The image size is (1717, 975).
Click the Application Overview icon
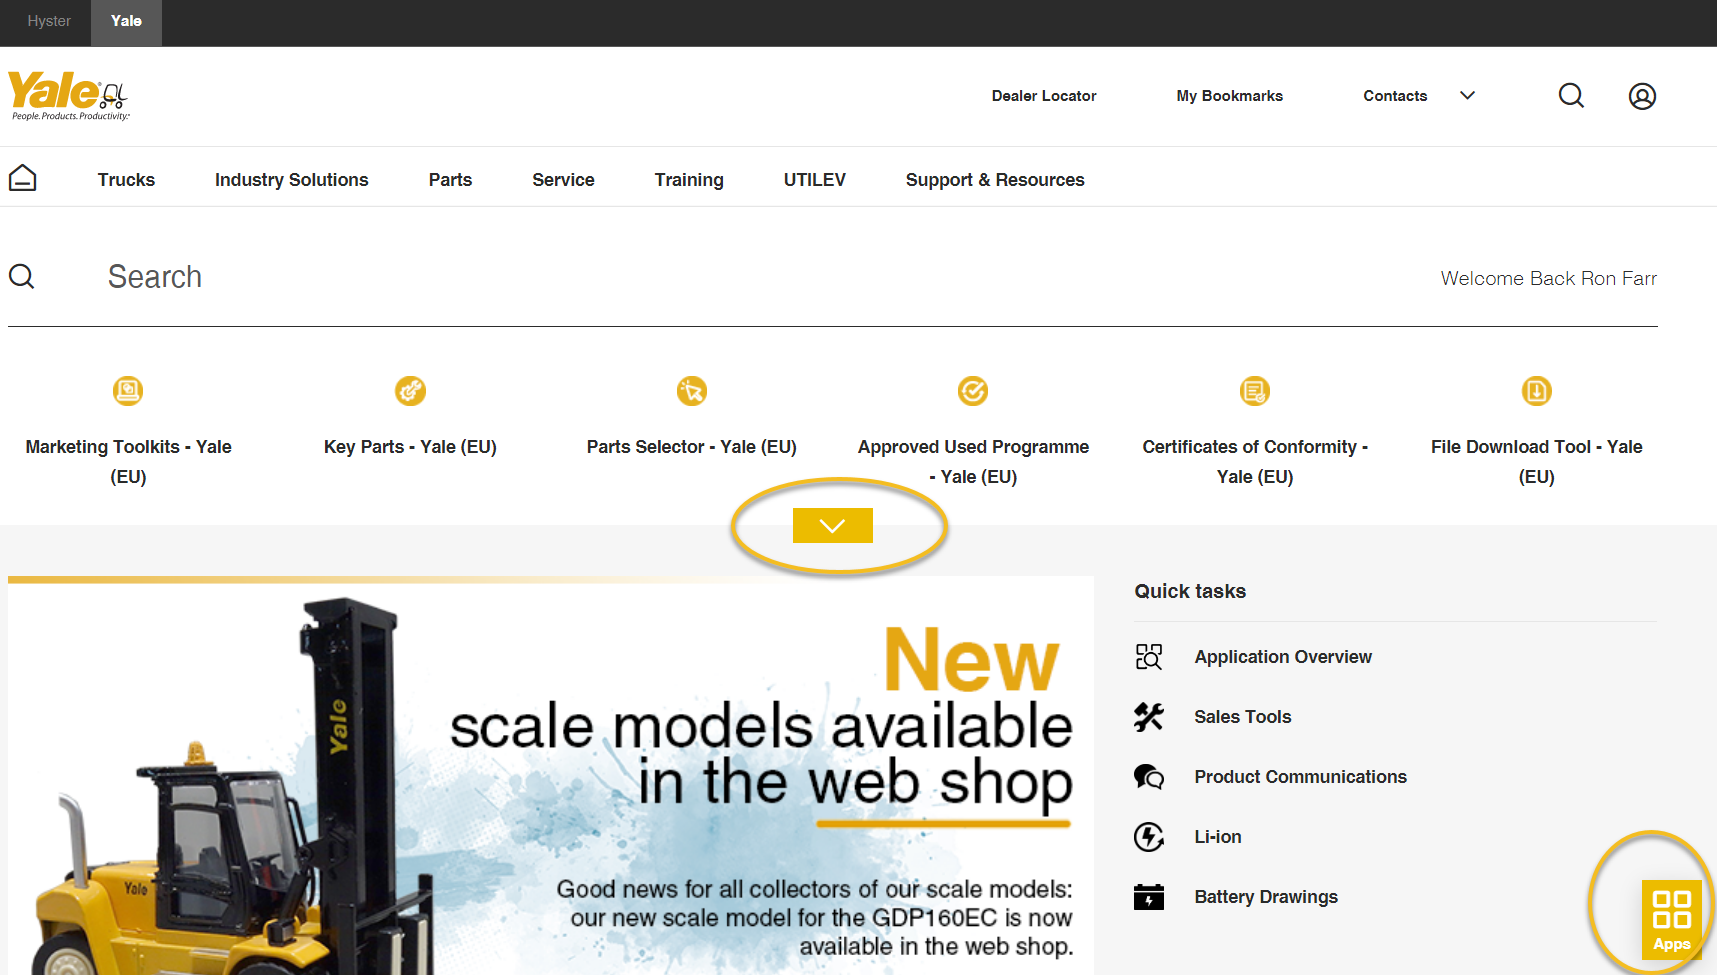click(1149, 657)
